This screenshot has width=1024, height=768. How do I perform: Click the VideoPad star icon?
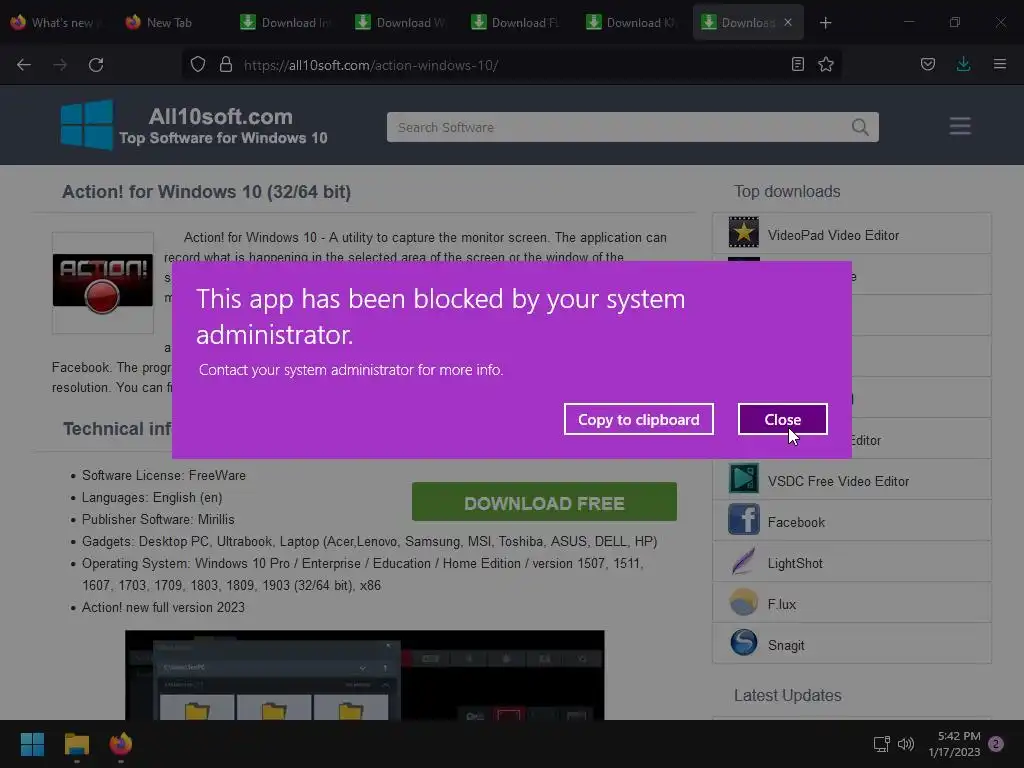743,232
